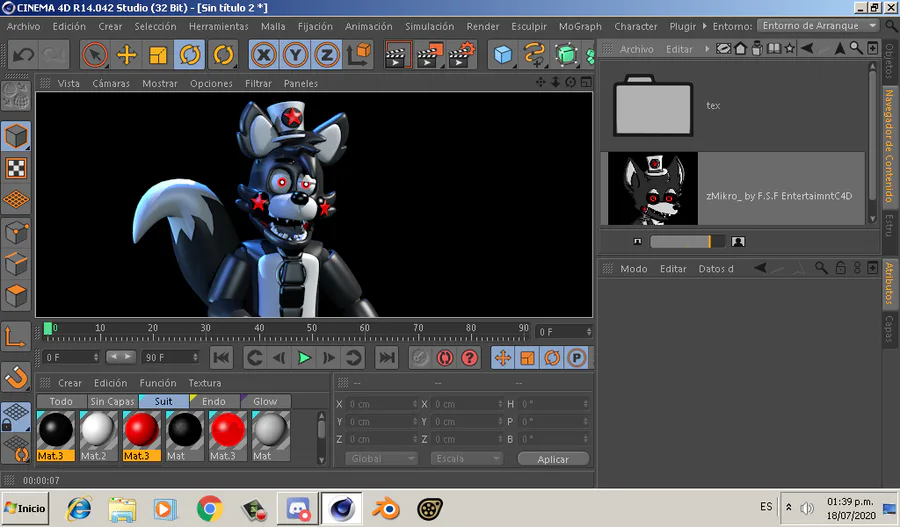Toggle autokeying red button

point(445,358)
